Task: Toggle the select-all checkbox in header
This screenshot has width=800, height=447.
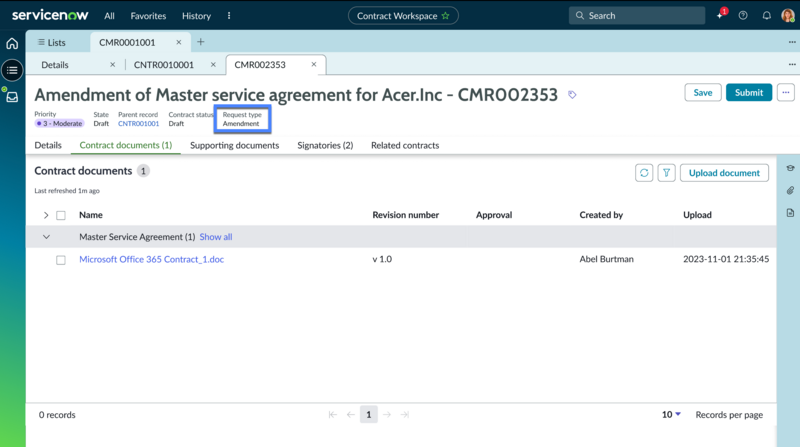Action: pyautogui.click(x=61, y=215)
